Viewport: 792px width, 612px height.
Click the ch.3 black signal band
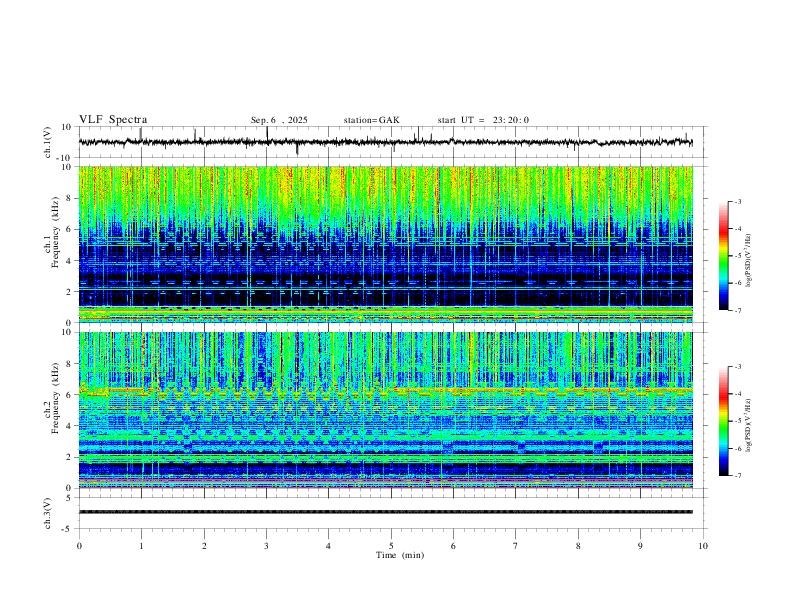point(386,512)
